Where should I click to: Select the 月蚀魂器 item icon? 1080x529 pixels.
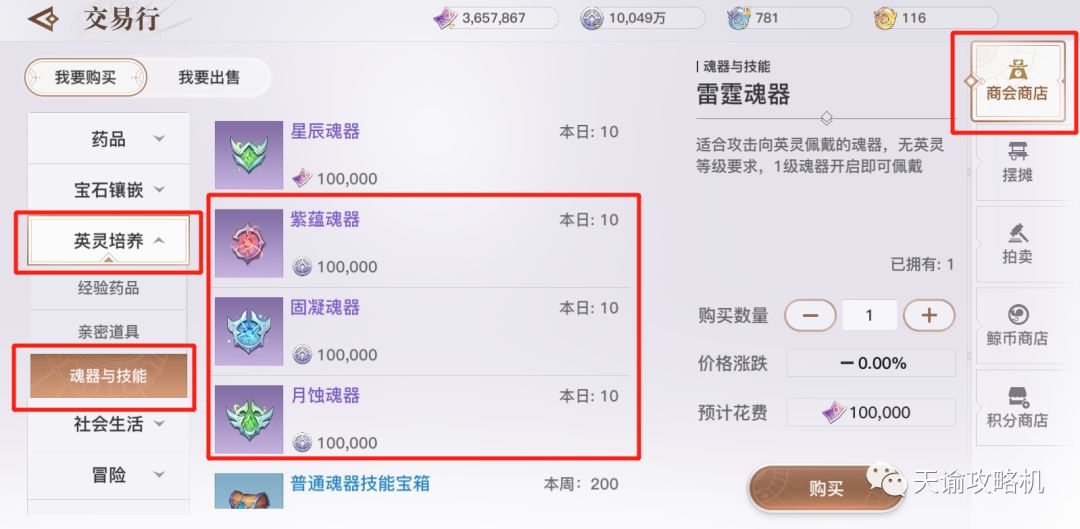pyautogui.click(x=249, y=419)
